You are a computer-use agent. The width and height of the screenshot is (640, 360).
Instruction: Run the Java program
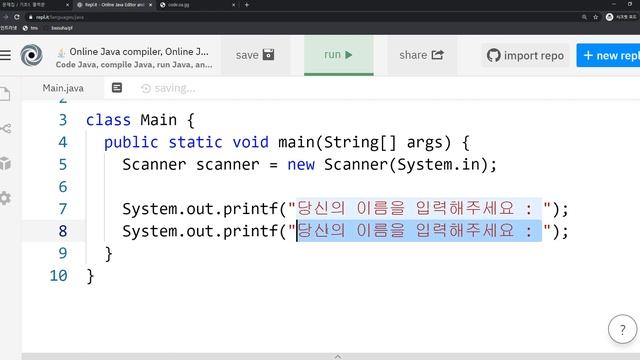pos(338,55)
